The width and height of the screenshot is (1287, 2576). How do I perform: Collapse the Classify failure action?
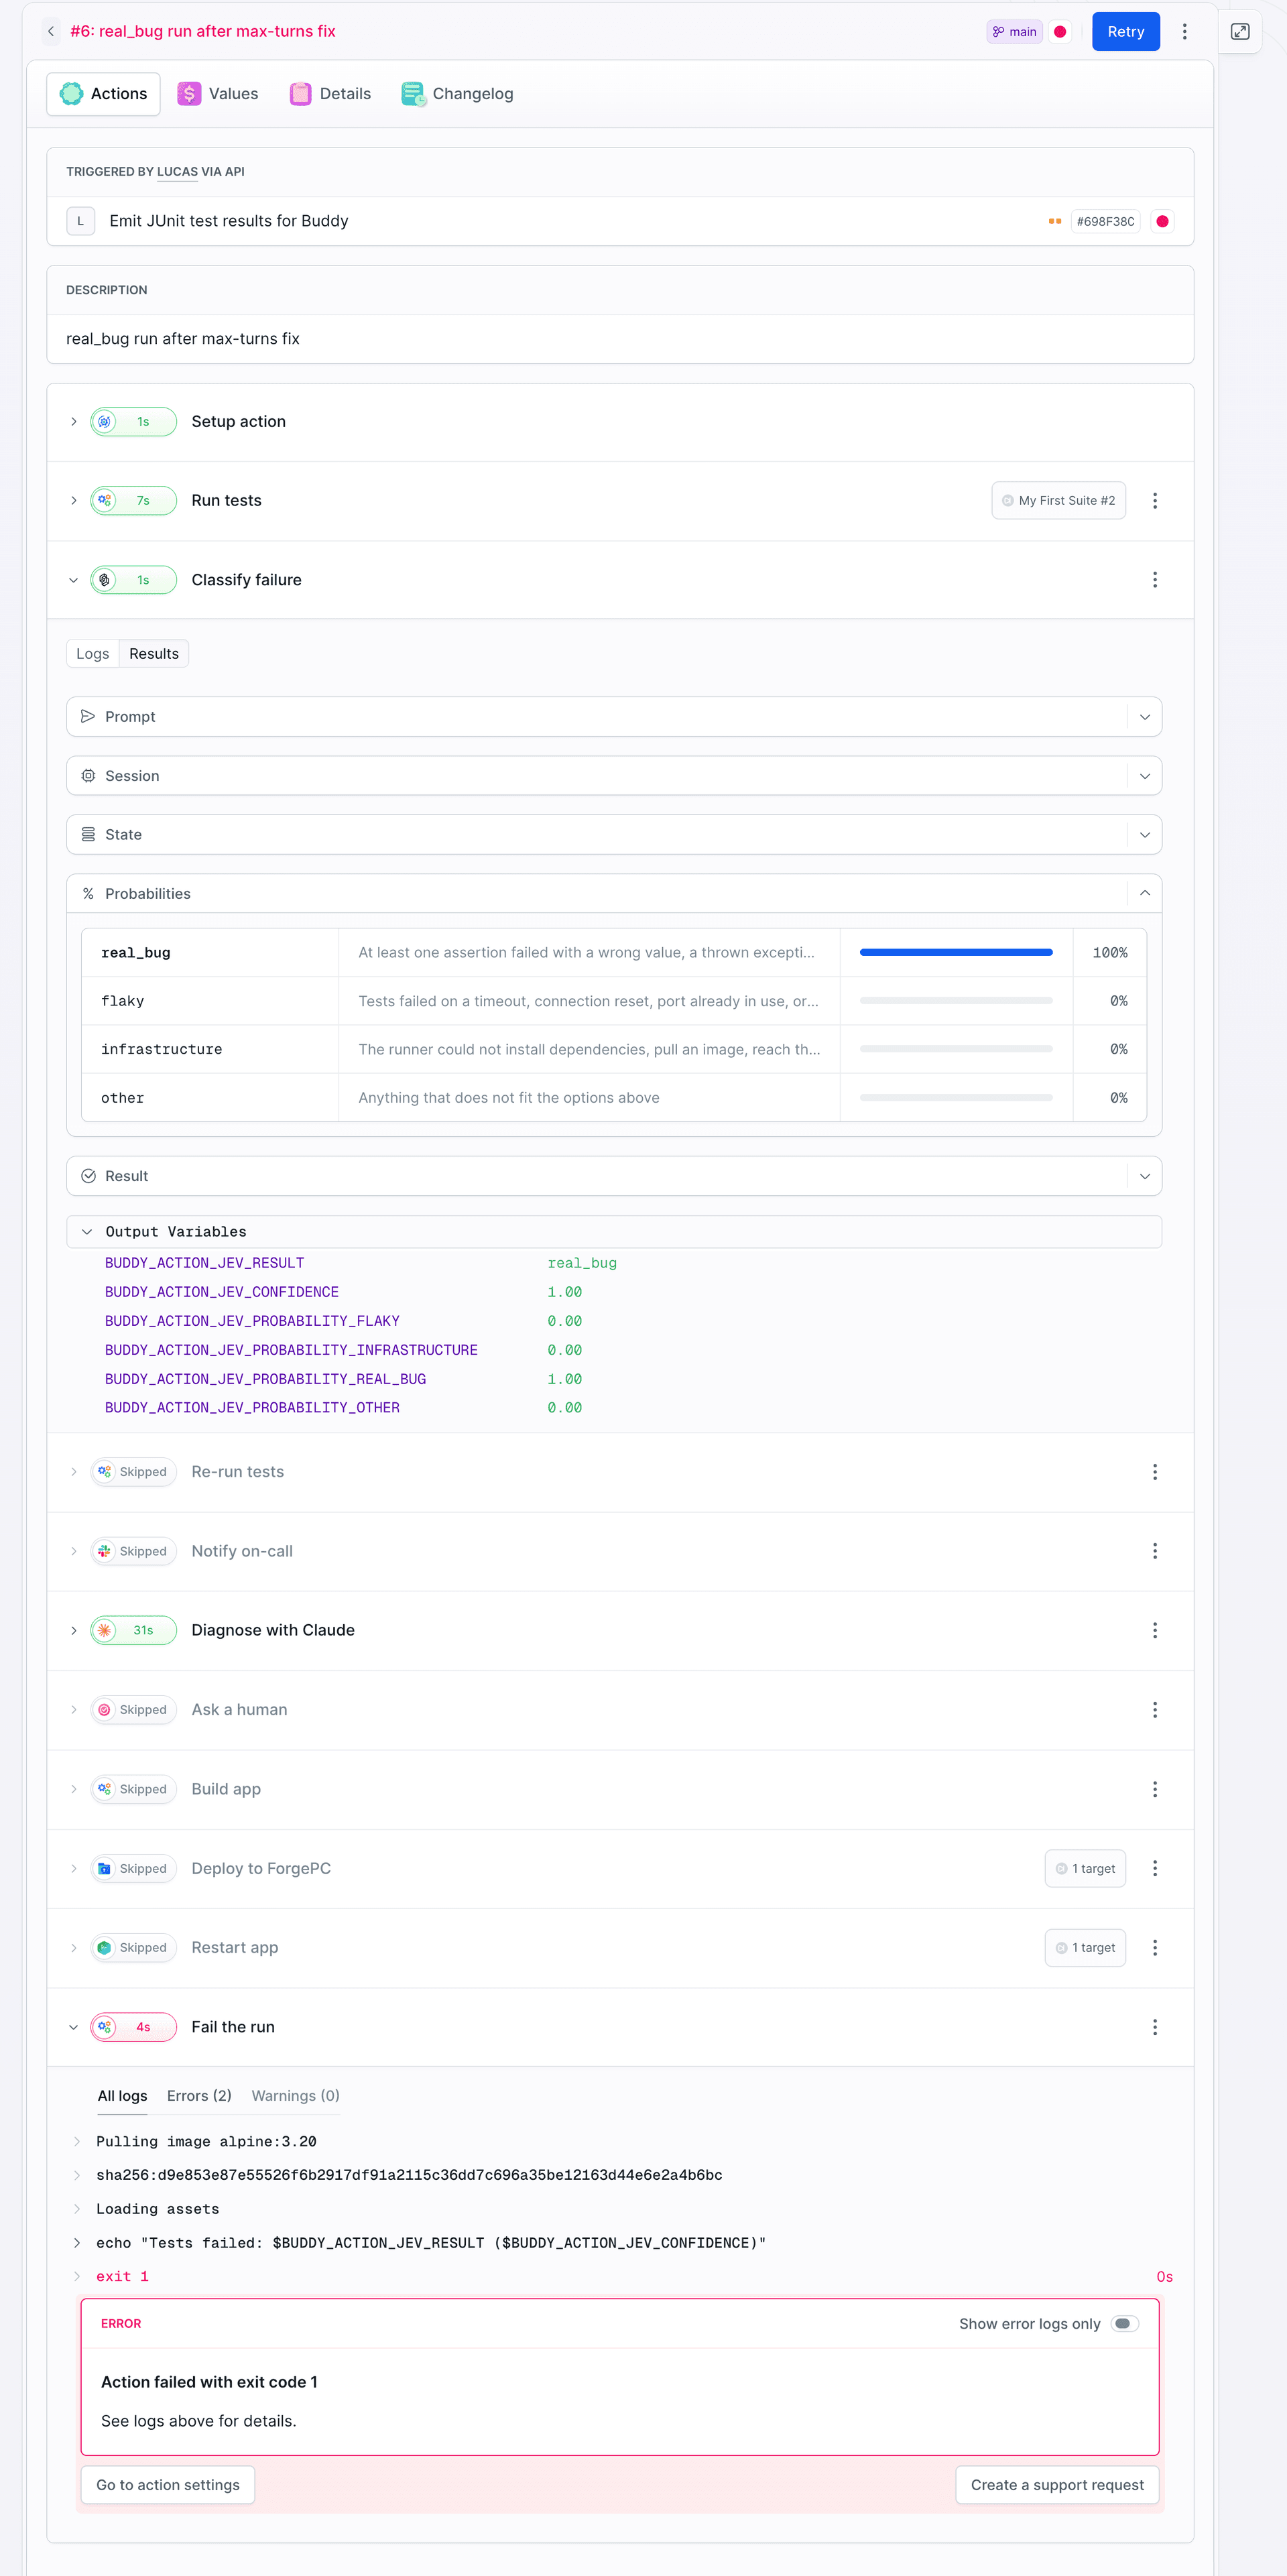(73, 580)
